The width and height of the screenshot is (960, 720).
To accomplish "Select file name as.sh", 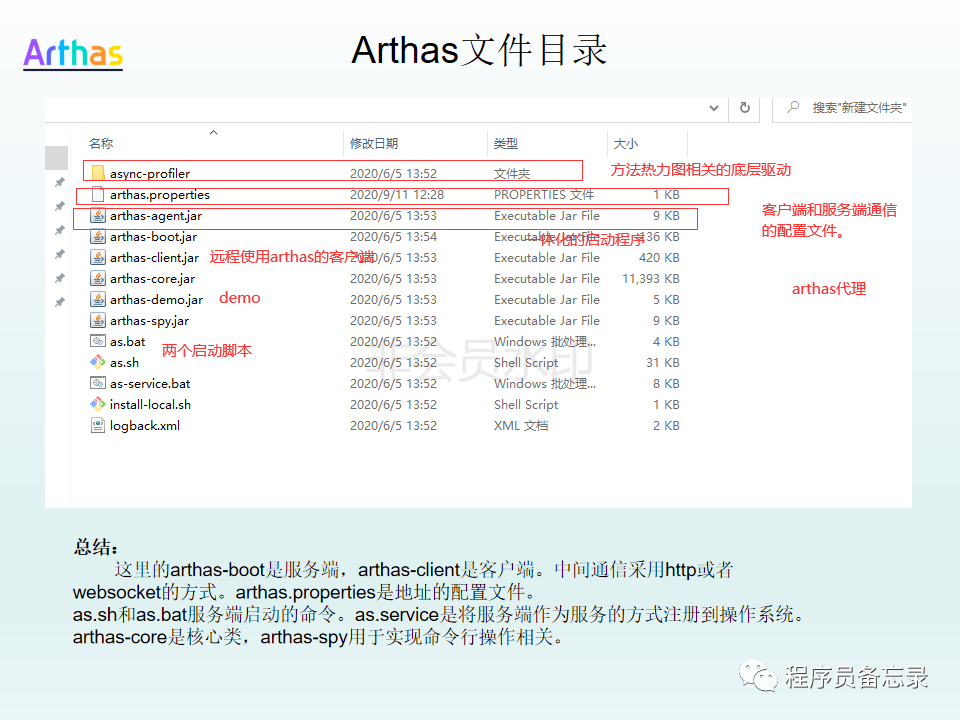I will [124, 362].
